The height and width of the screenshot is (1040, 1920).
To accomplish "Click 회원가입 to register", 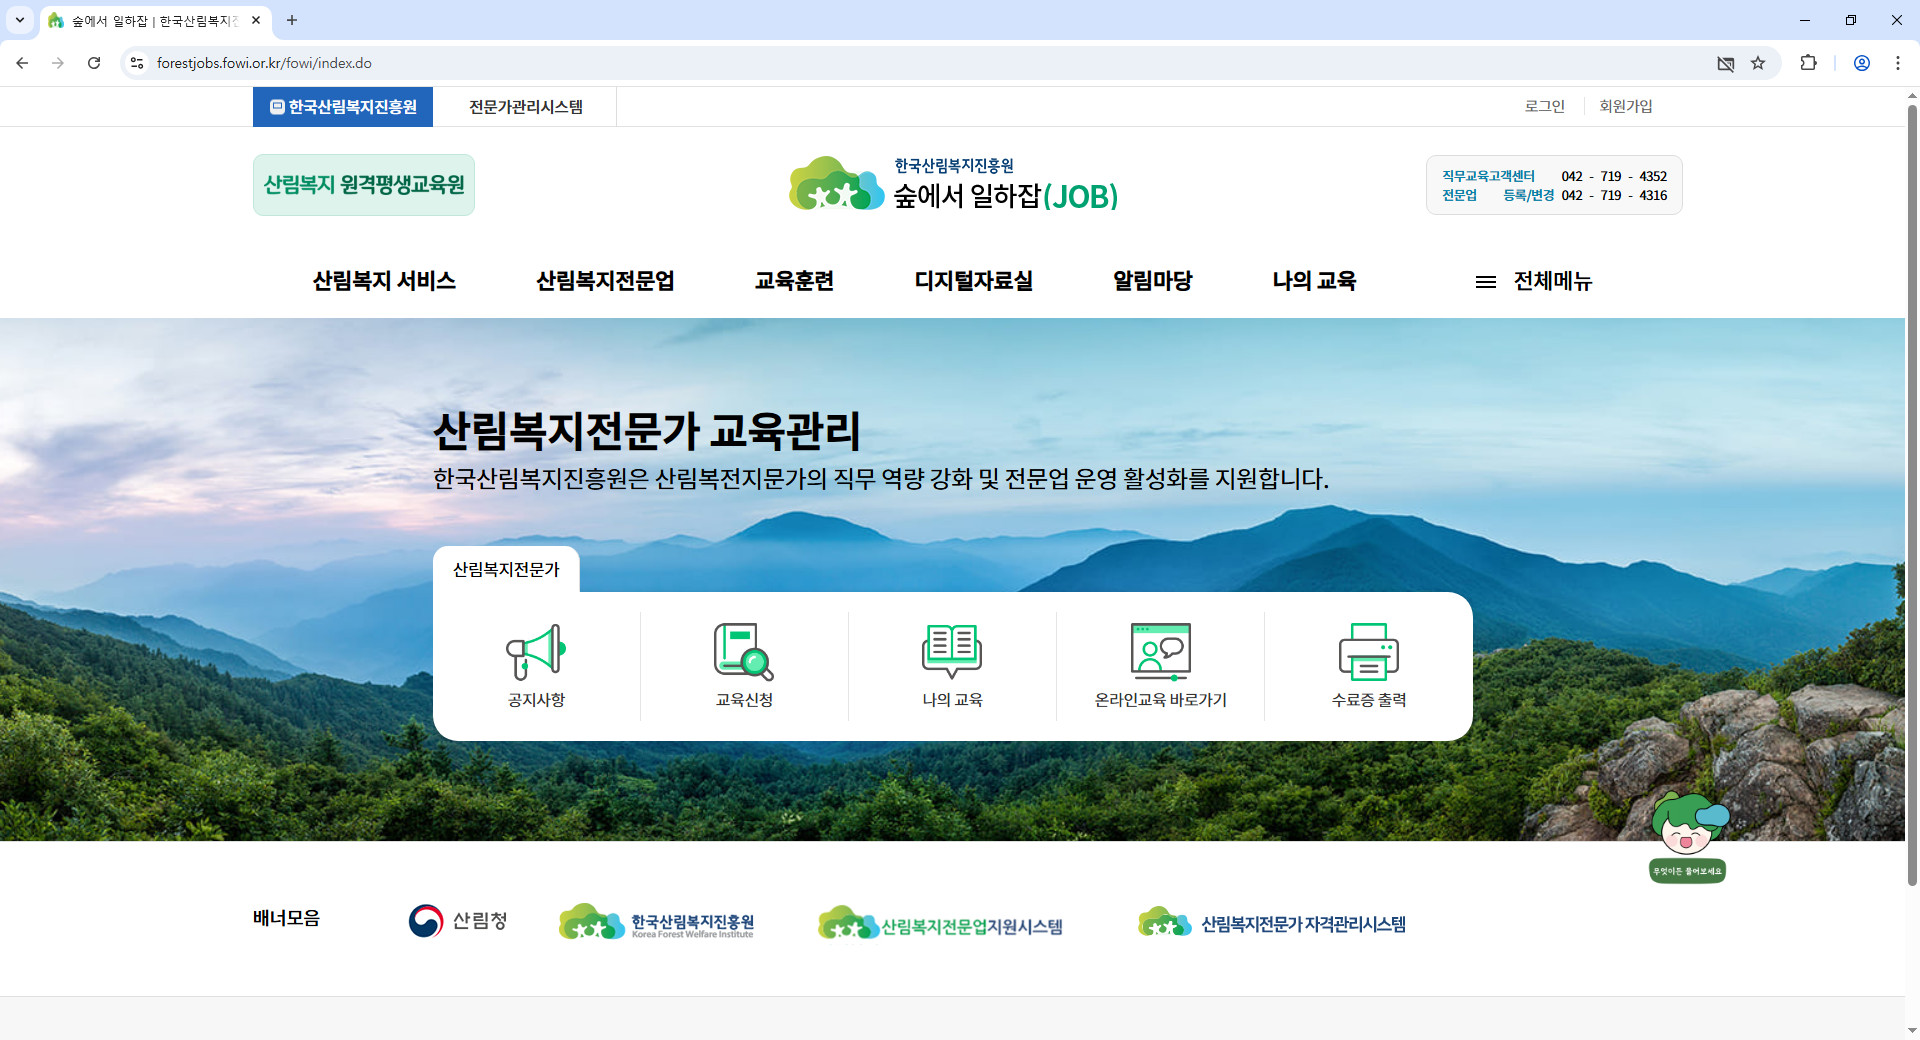I will point(1625,106).
